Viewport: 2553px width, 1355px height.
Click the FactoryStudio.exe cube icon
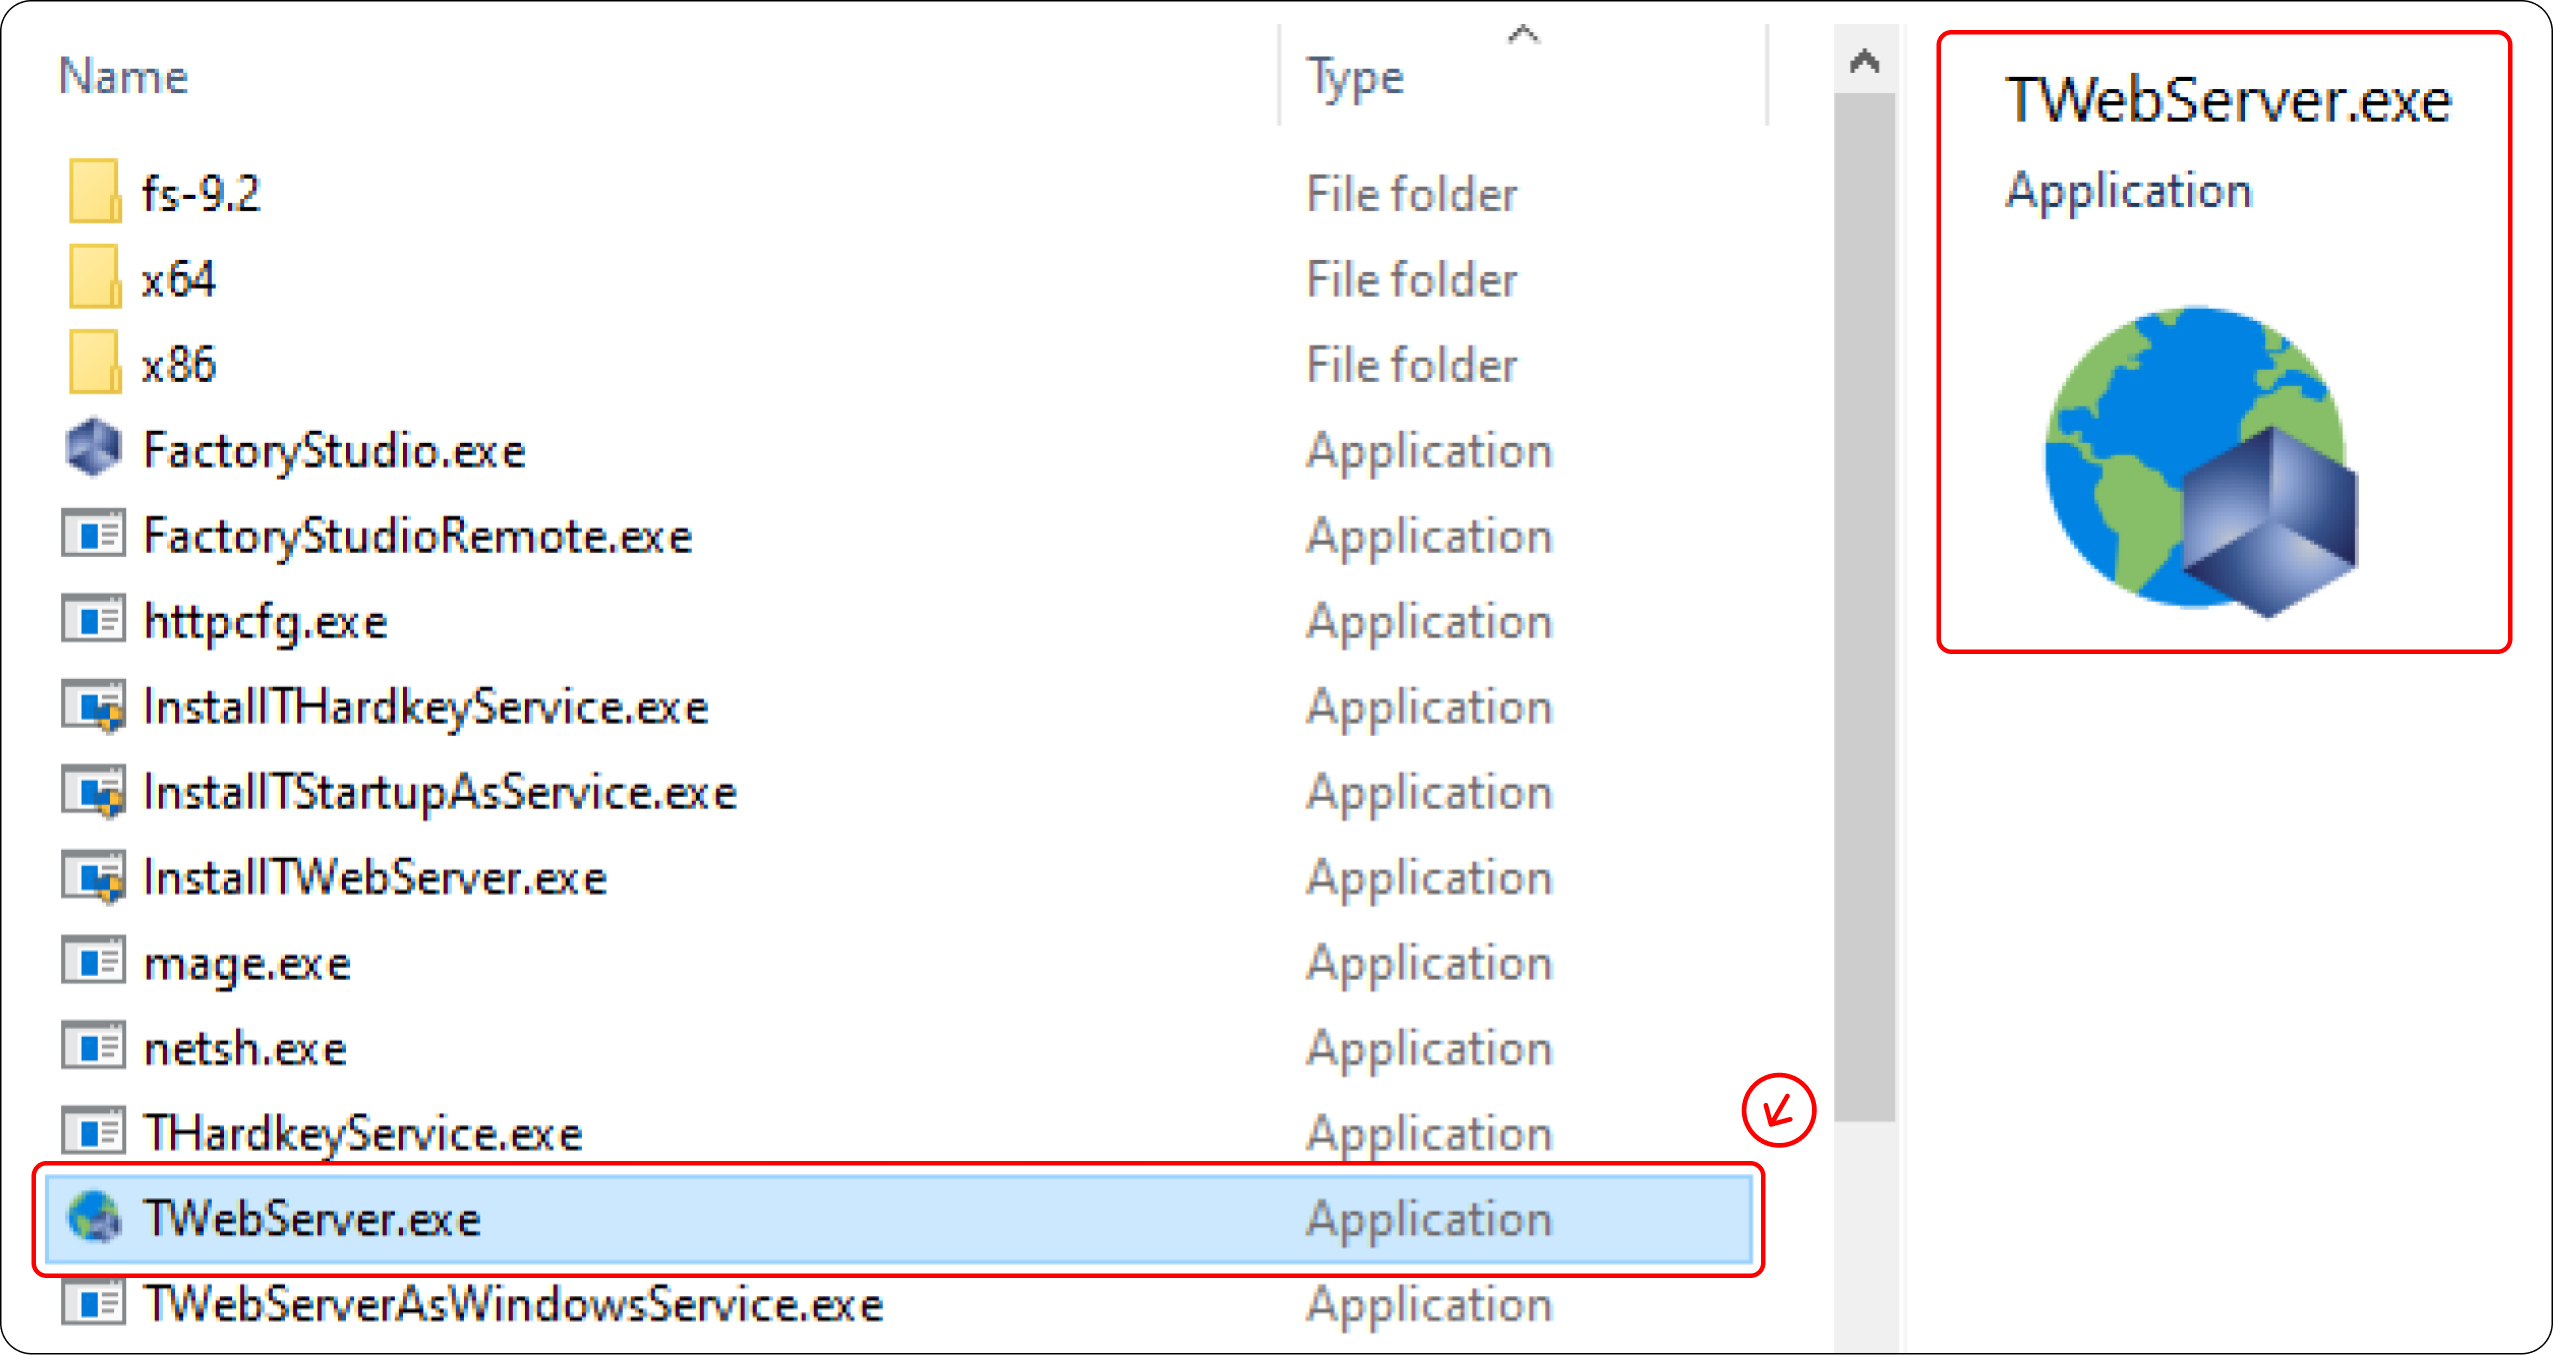tap(93, 448)
